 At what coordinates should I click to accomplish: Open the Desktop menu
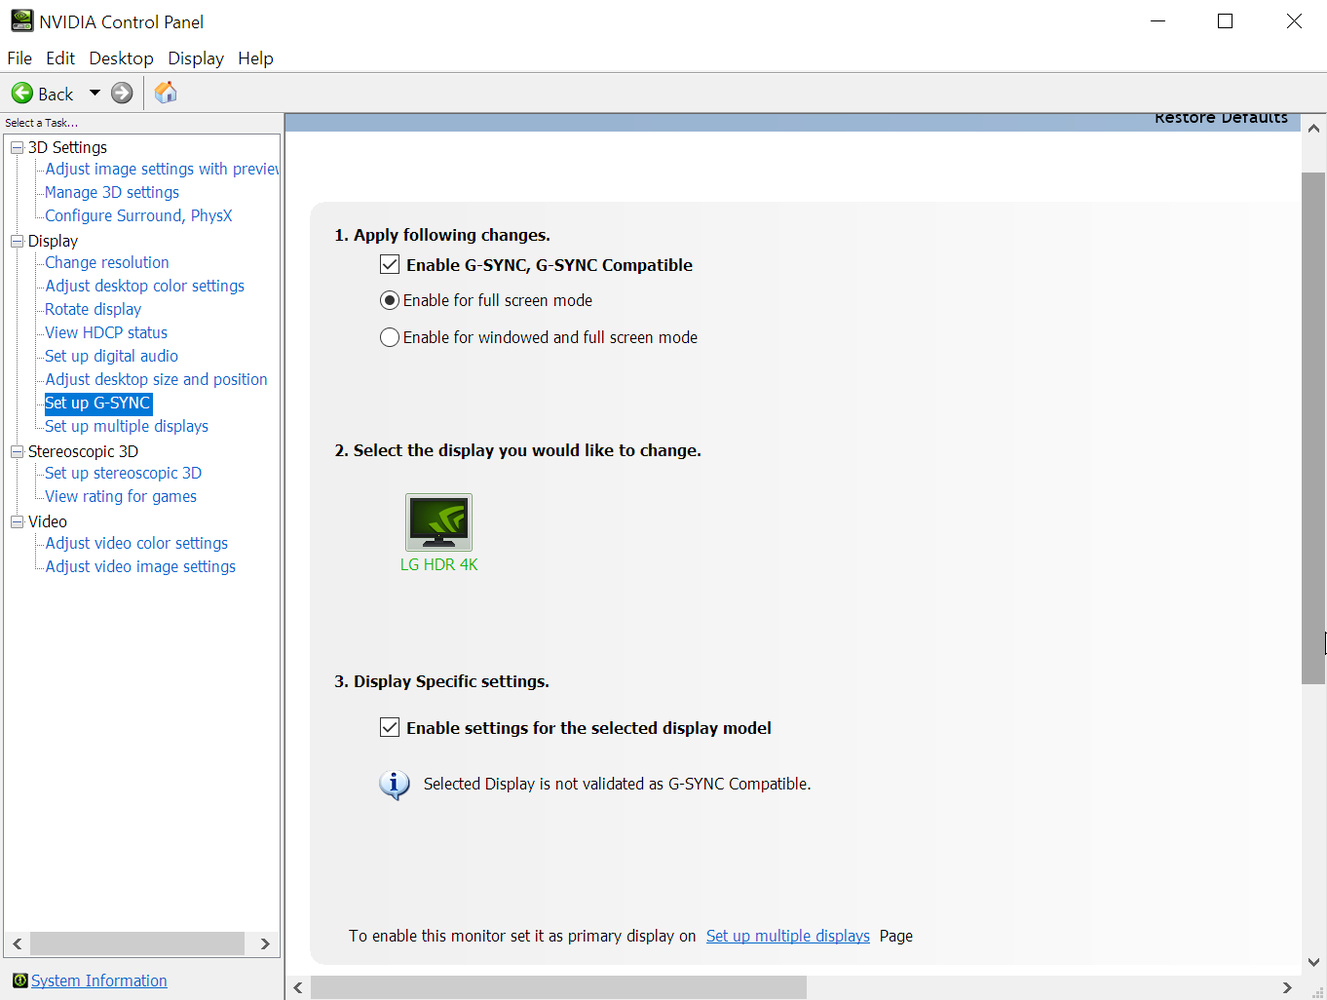[x=121, y=58]
